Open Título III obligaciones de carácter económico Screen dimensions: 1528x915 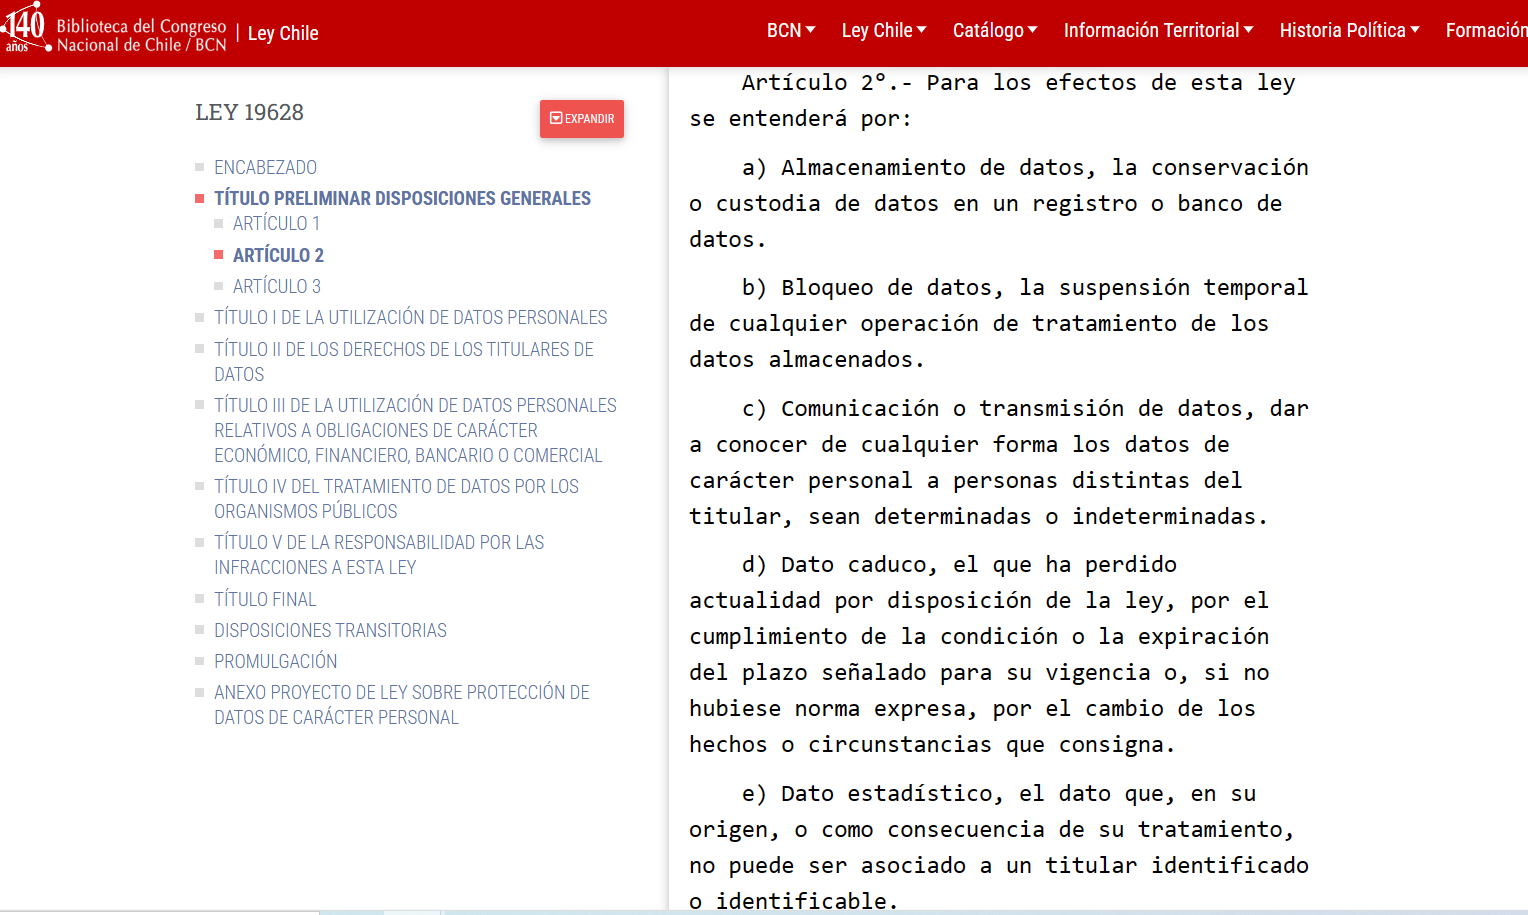click(415, 430)
